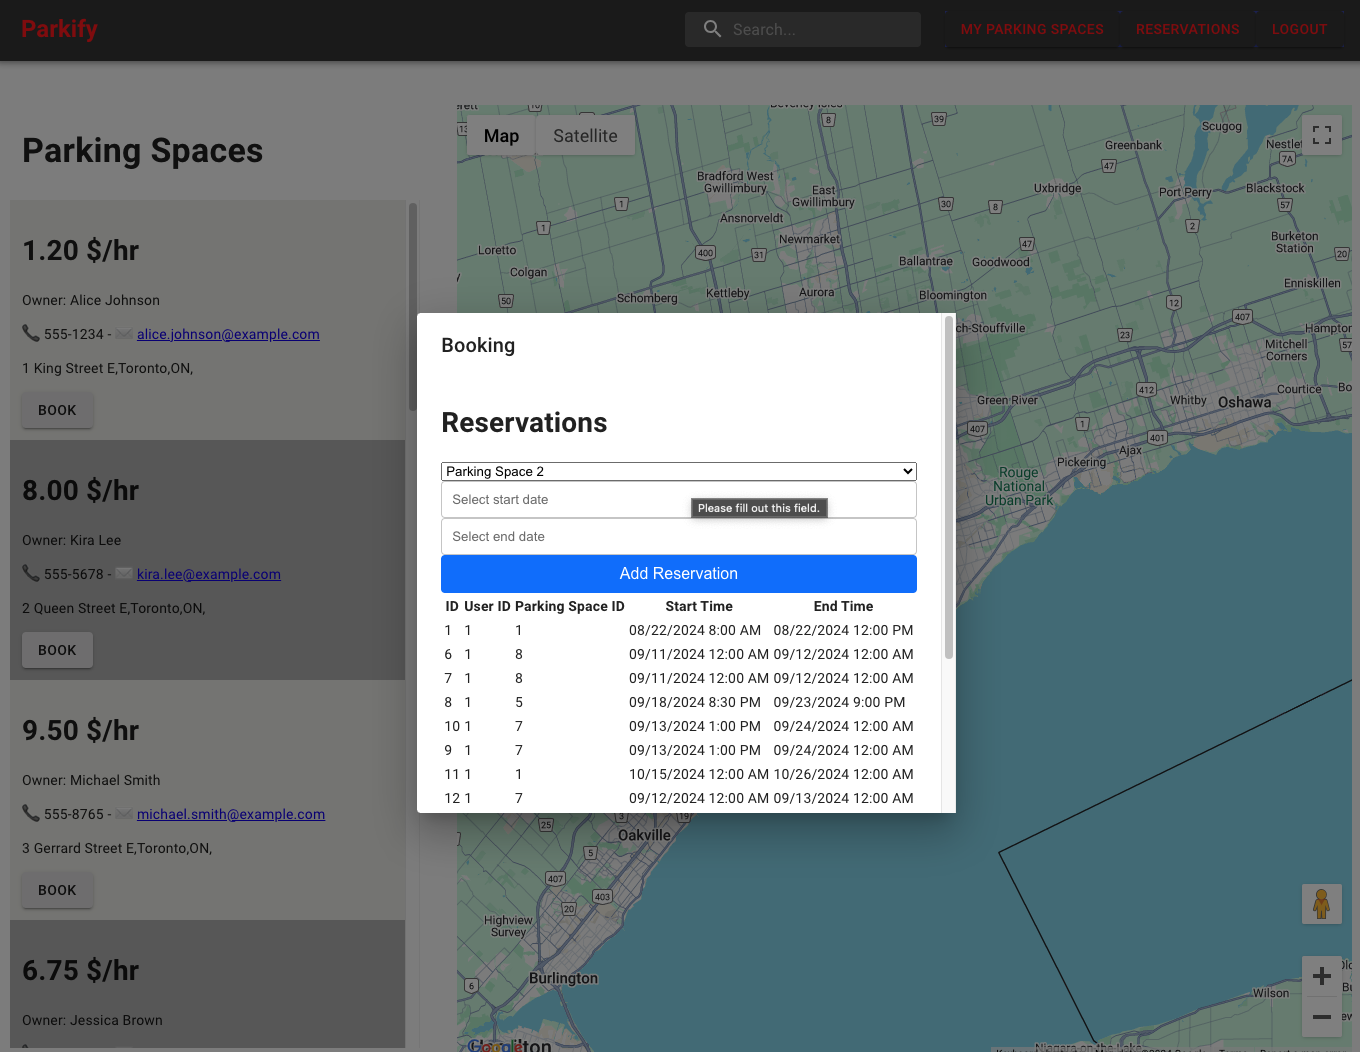The image size is (1360, 1052).
Task: Click phone icon next to 555-8765
Action: coord(31,813)
